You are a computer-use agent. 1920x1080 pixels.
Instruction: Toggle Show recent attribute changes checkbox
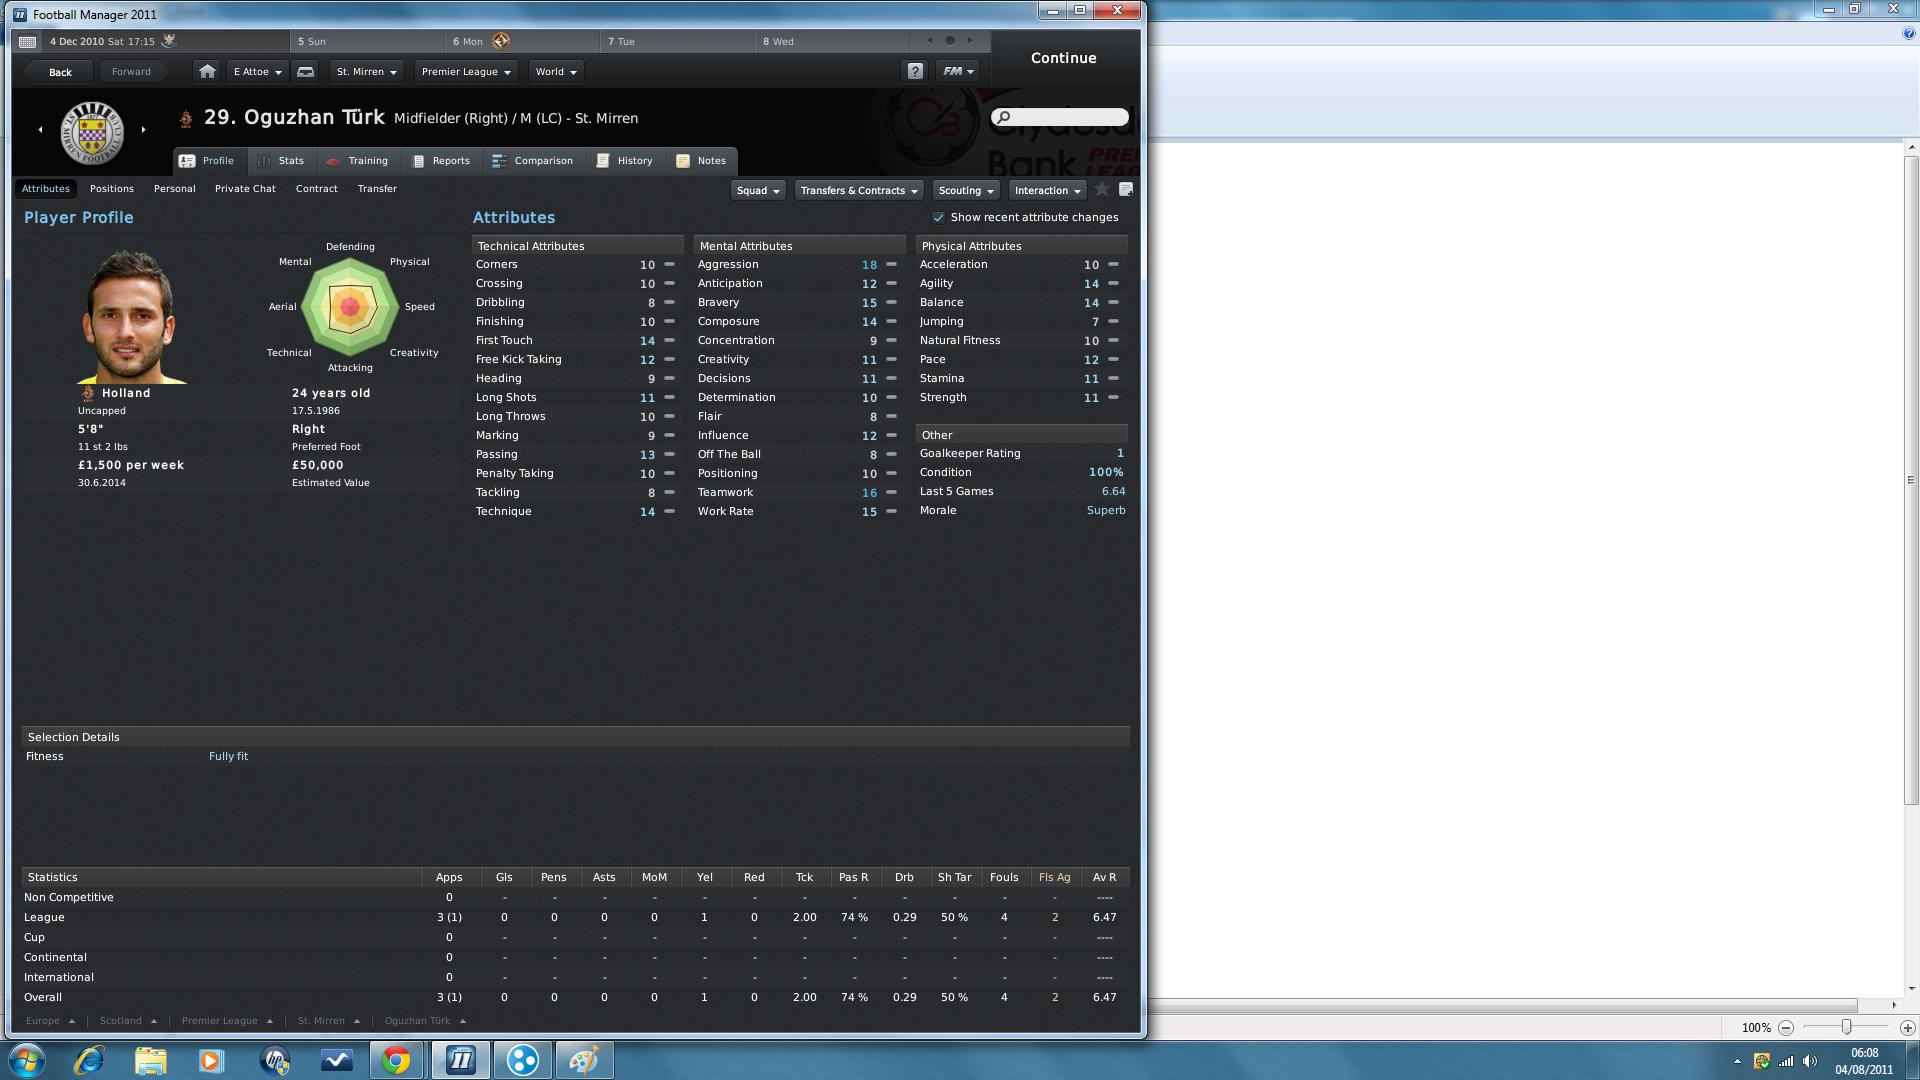(x=938, y=217)
